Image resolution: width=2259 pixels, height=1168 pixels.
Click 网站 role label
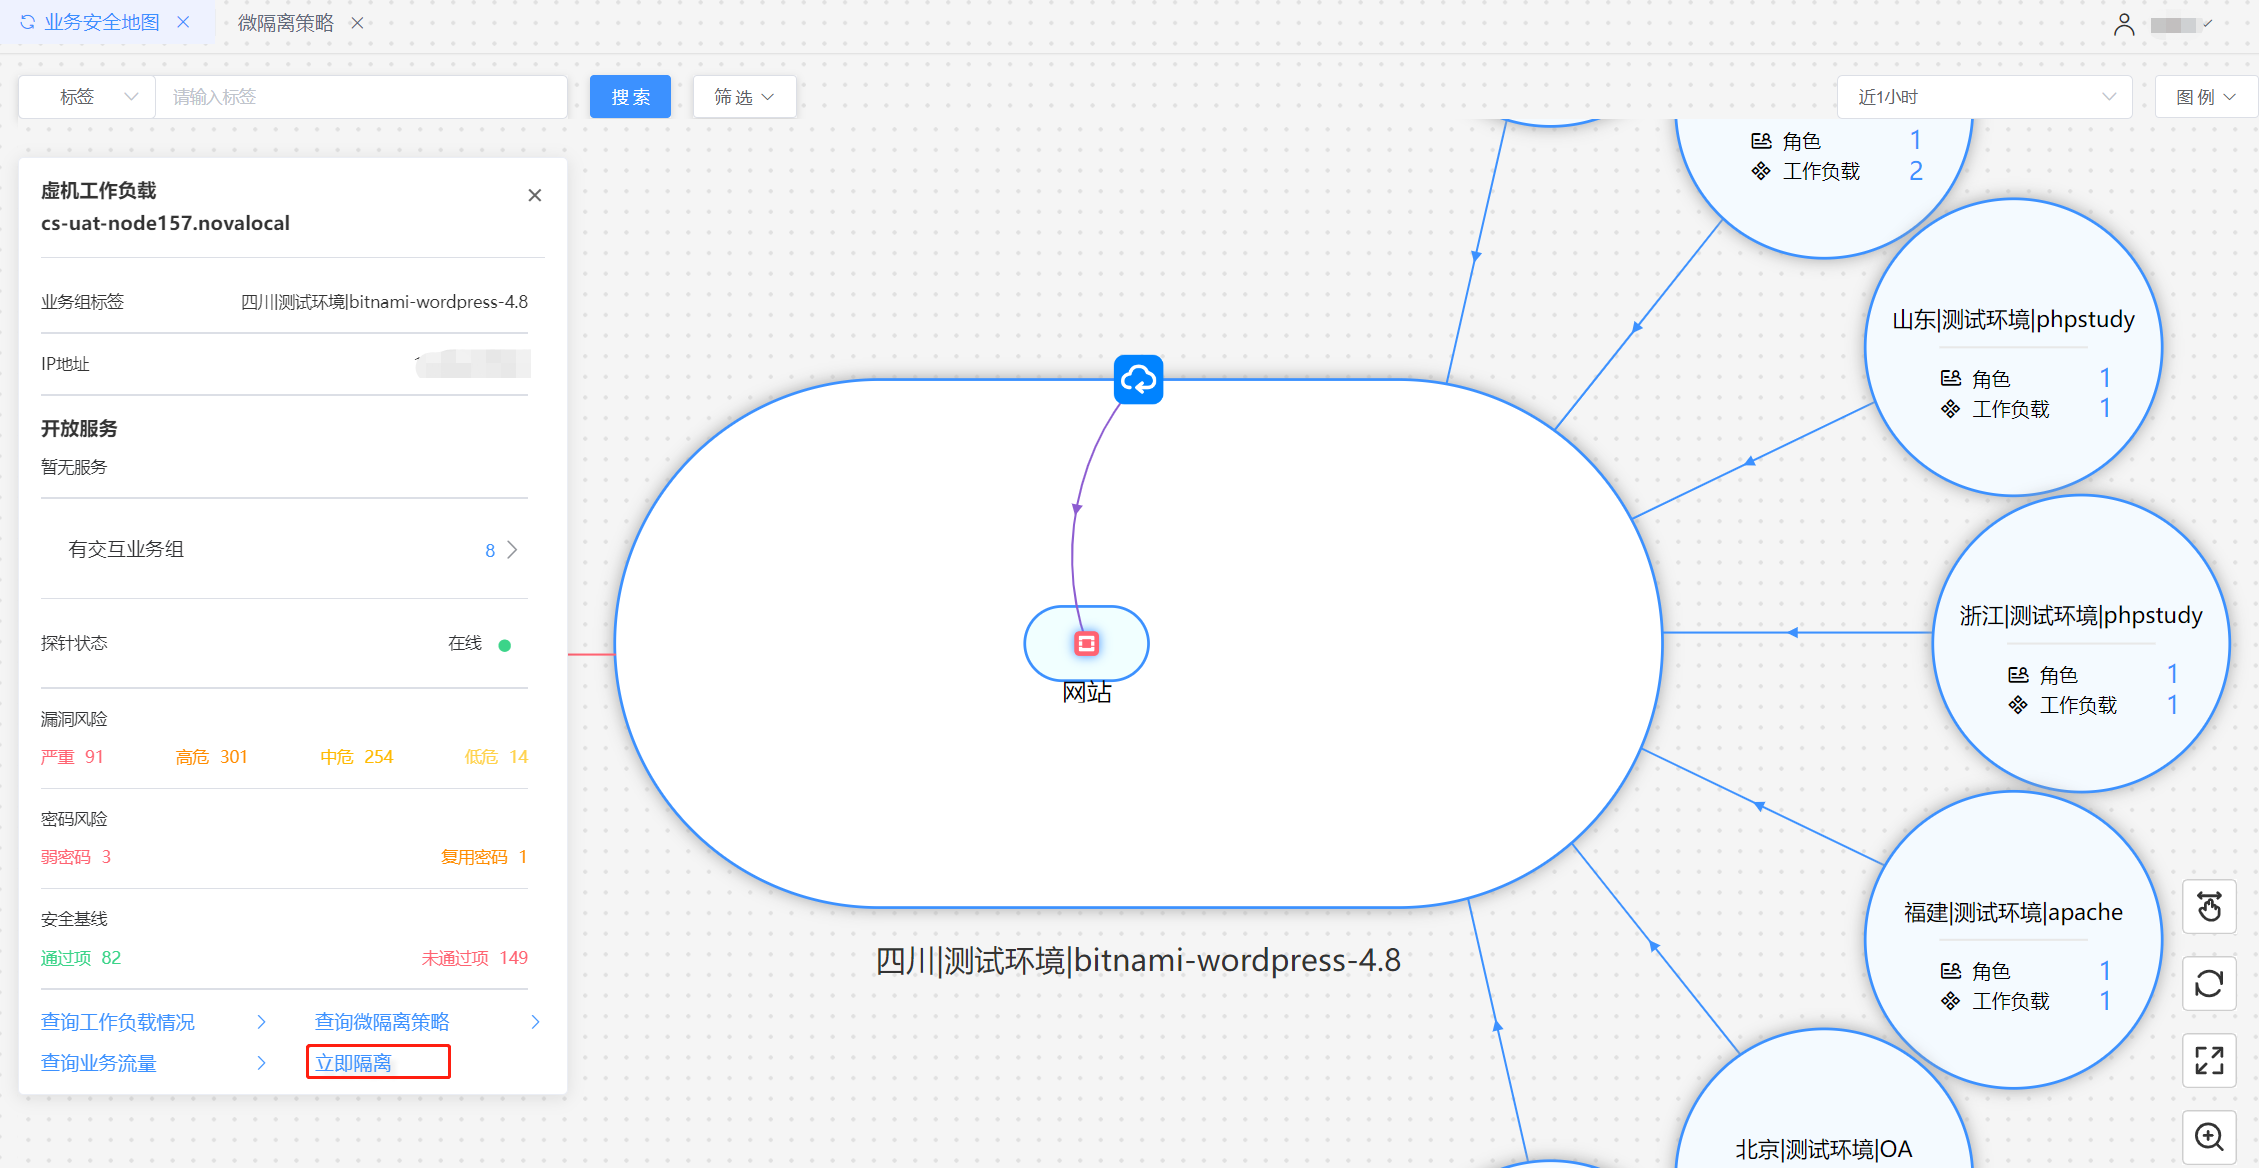pos(1087,692)
